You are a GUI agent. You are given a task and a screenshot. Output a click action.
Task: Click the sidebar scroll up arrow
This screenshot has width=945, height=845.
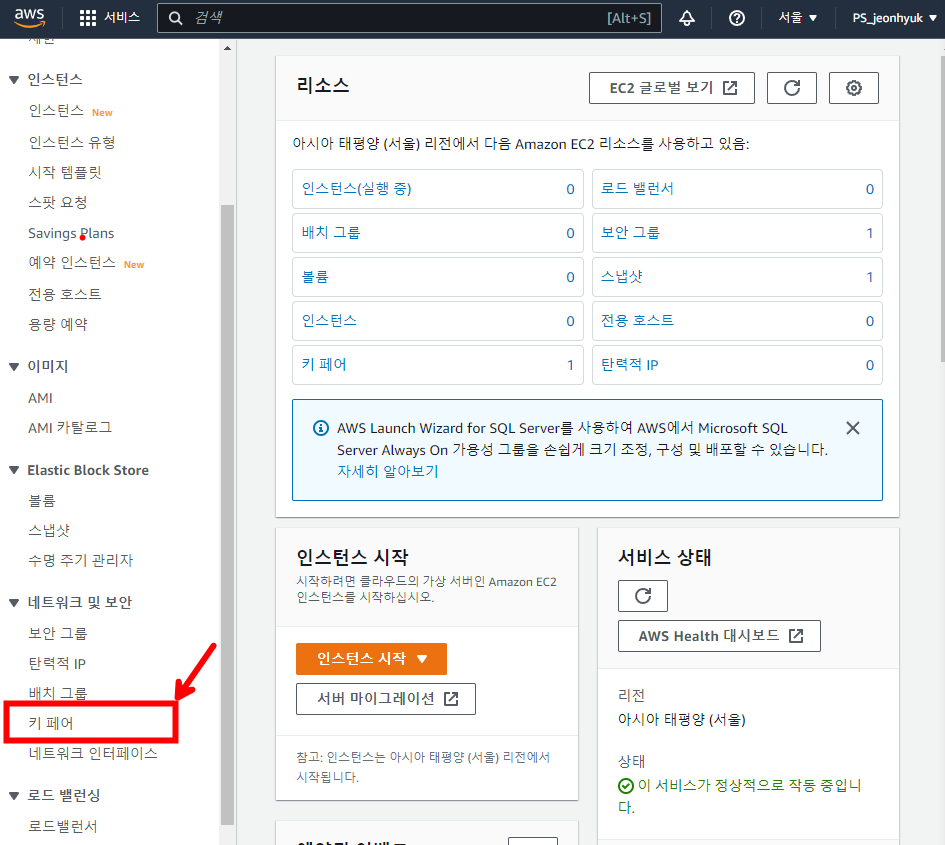pos(227,48)
